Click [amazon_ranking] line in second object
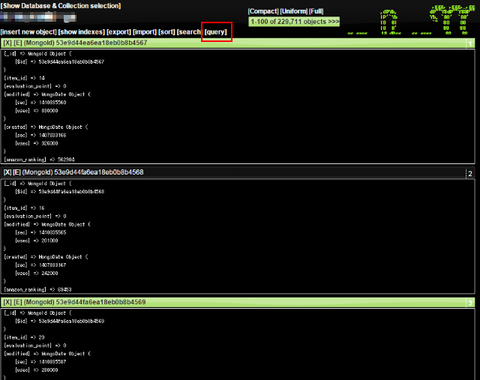 tap(38, 290)
